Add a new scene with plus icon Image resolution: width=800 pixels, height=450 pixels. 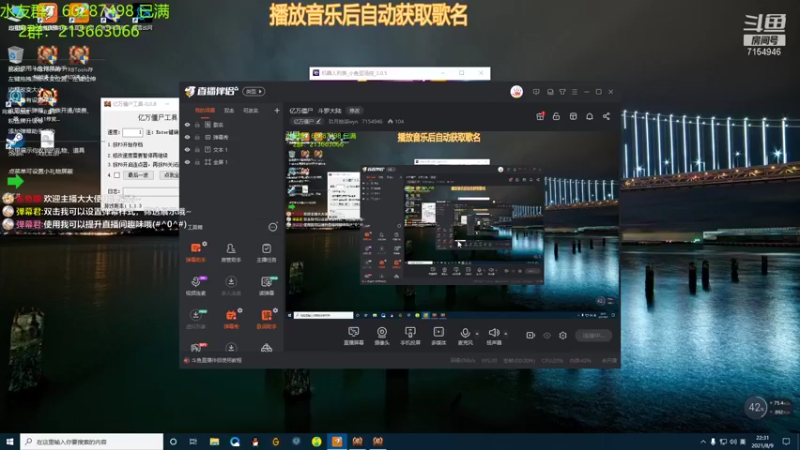point(277,110)
